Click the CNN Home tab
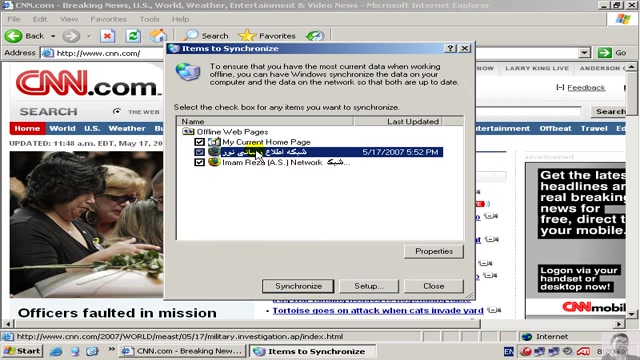This screenshot has height=360, width=640. tap(27, 128)
